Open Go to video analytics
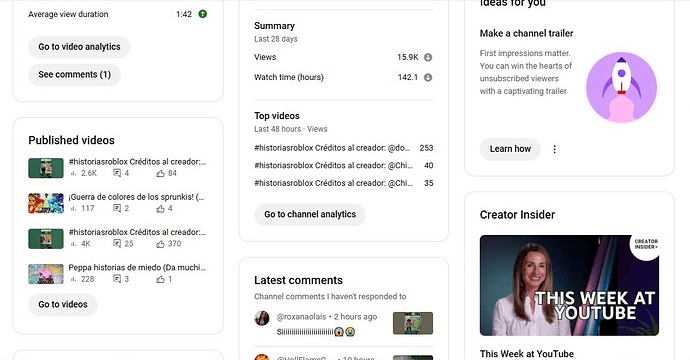690x360 pixels. 79,47
